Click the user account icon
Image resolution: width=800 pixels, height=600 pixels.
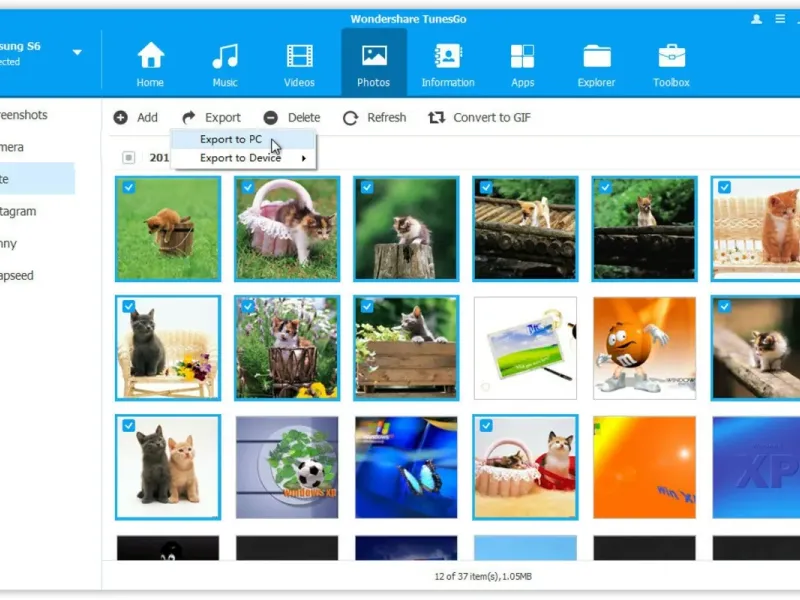[757, 19]
